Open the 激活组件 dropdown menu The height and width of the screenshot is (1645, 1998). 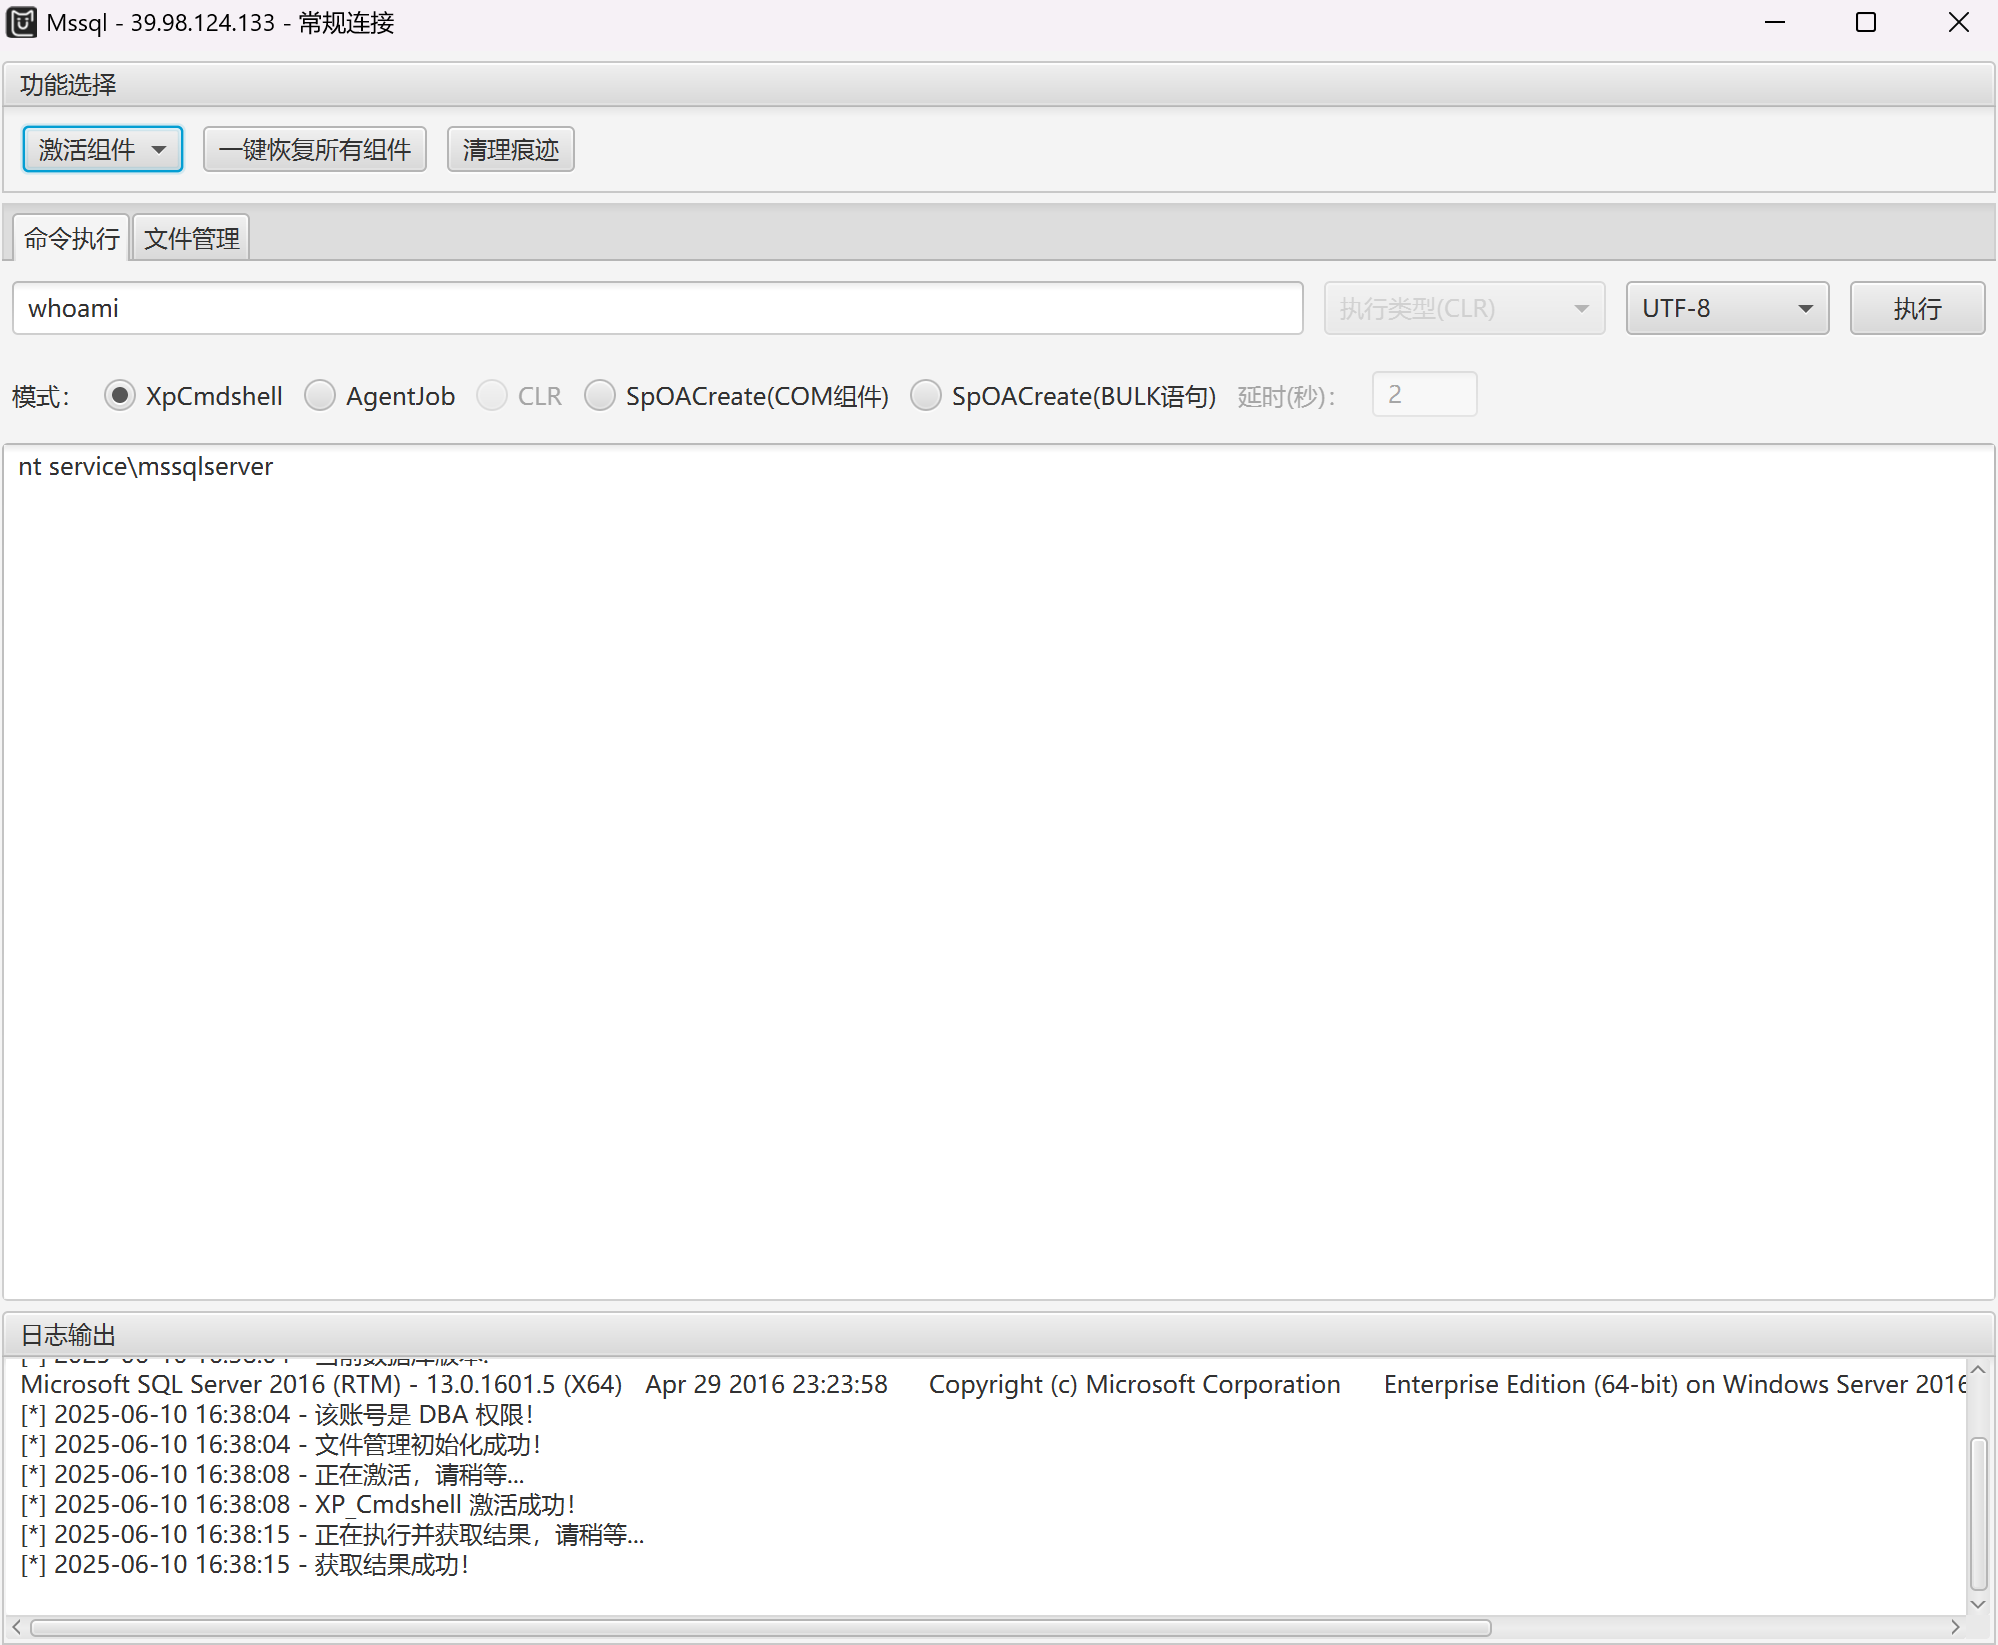point(102,150)
